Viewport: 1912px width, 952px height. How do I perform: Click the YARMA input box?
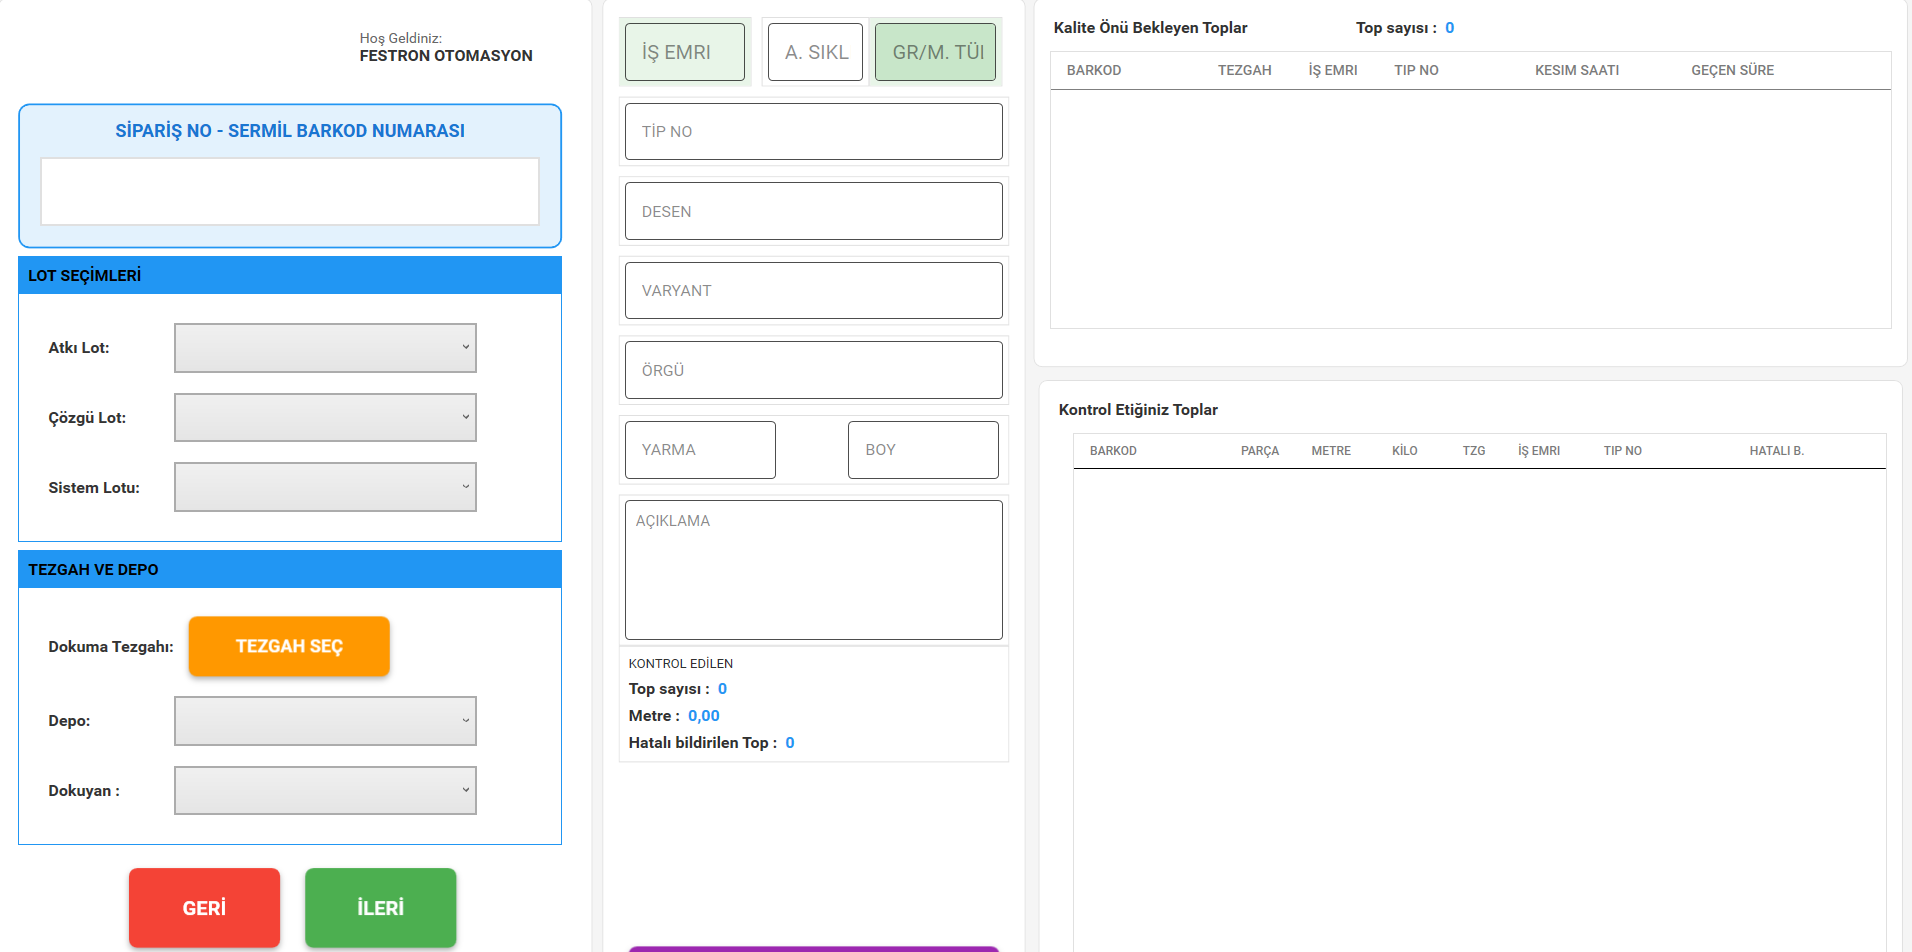[x=700, y=450]
